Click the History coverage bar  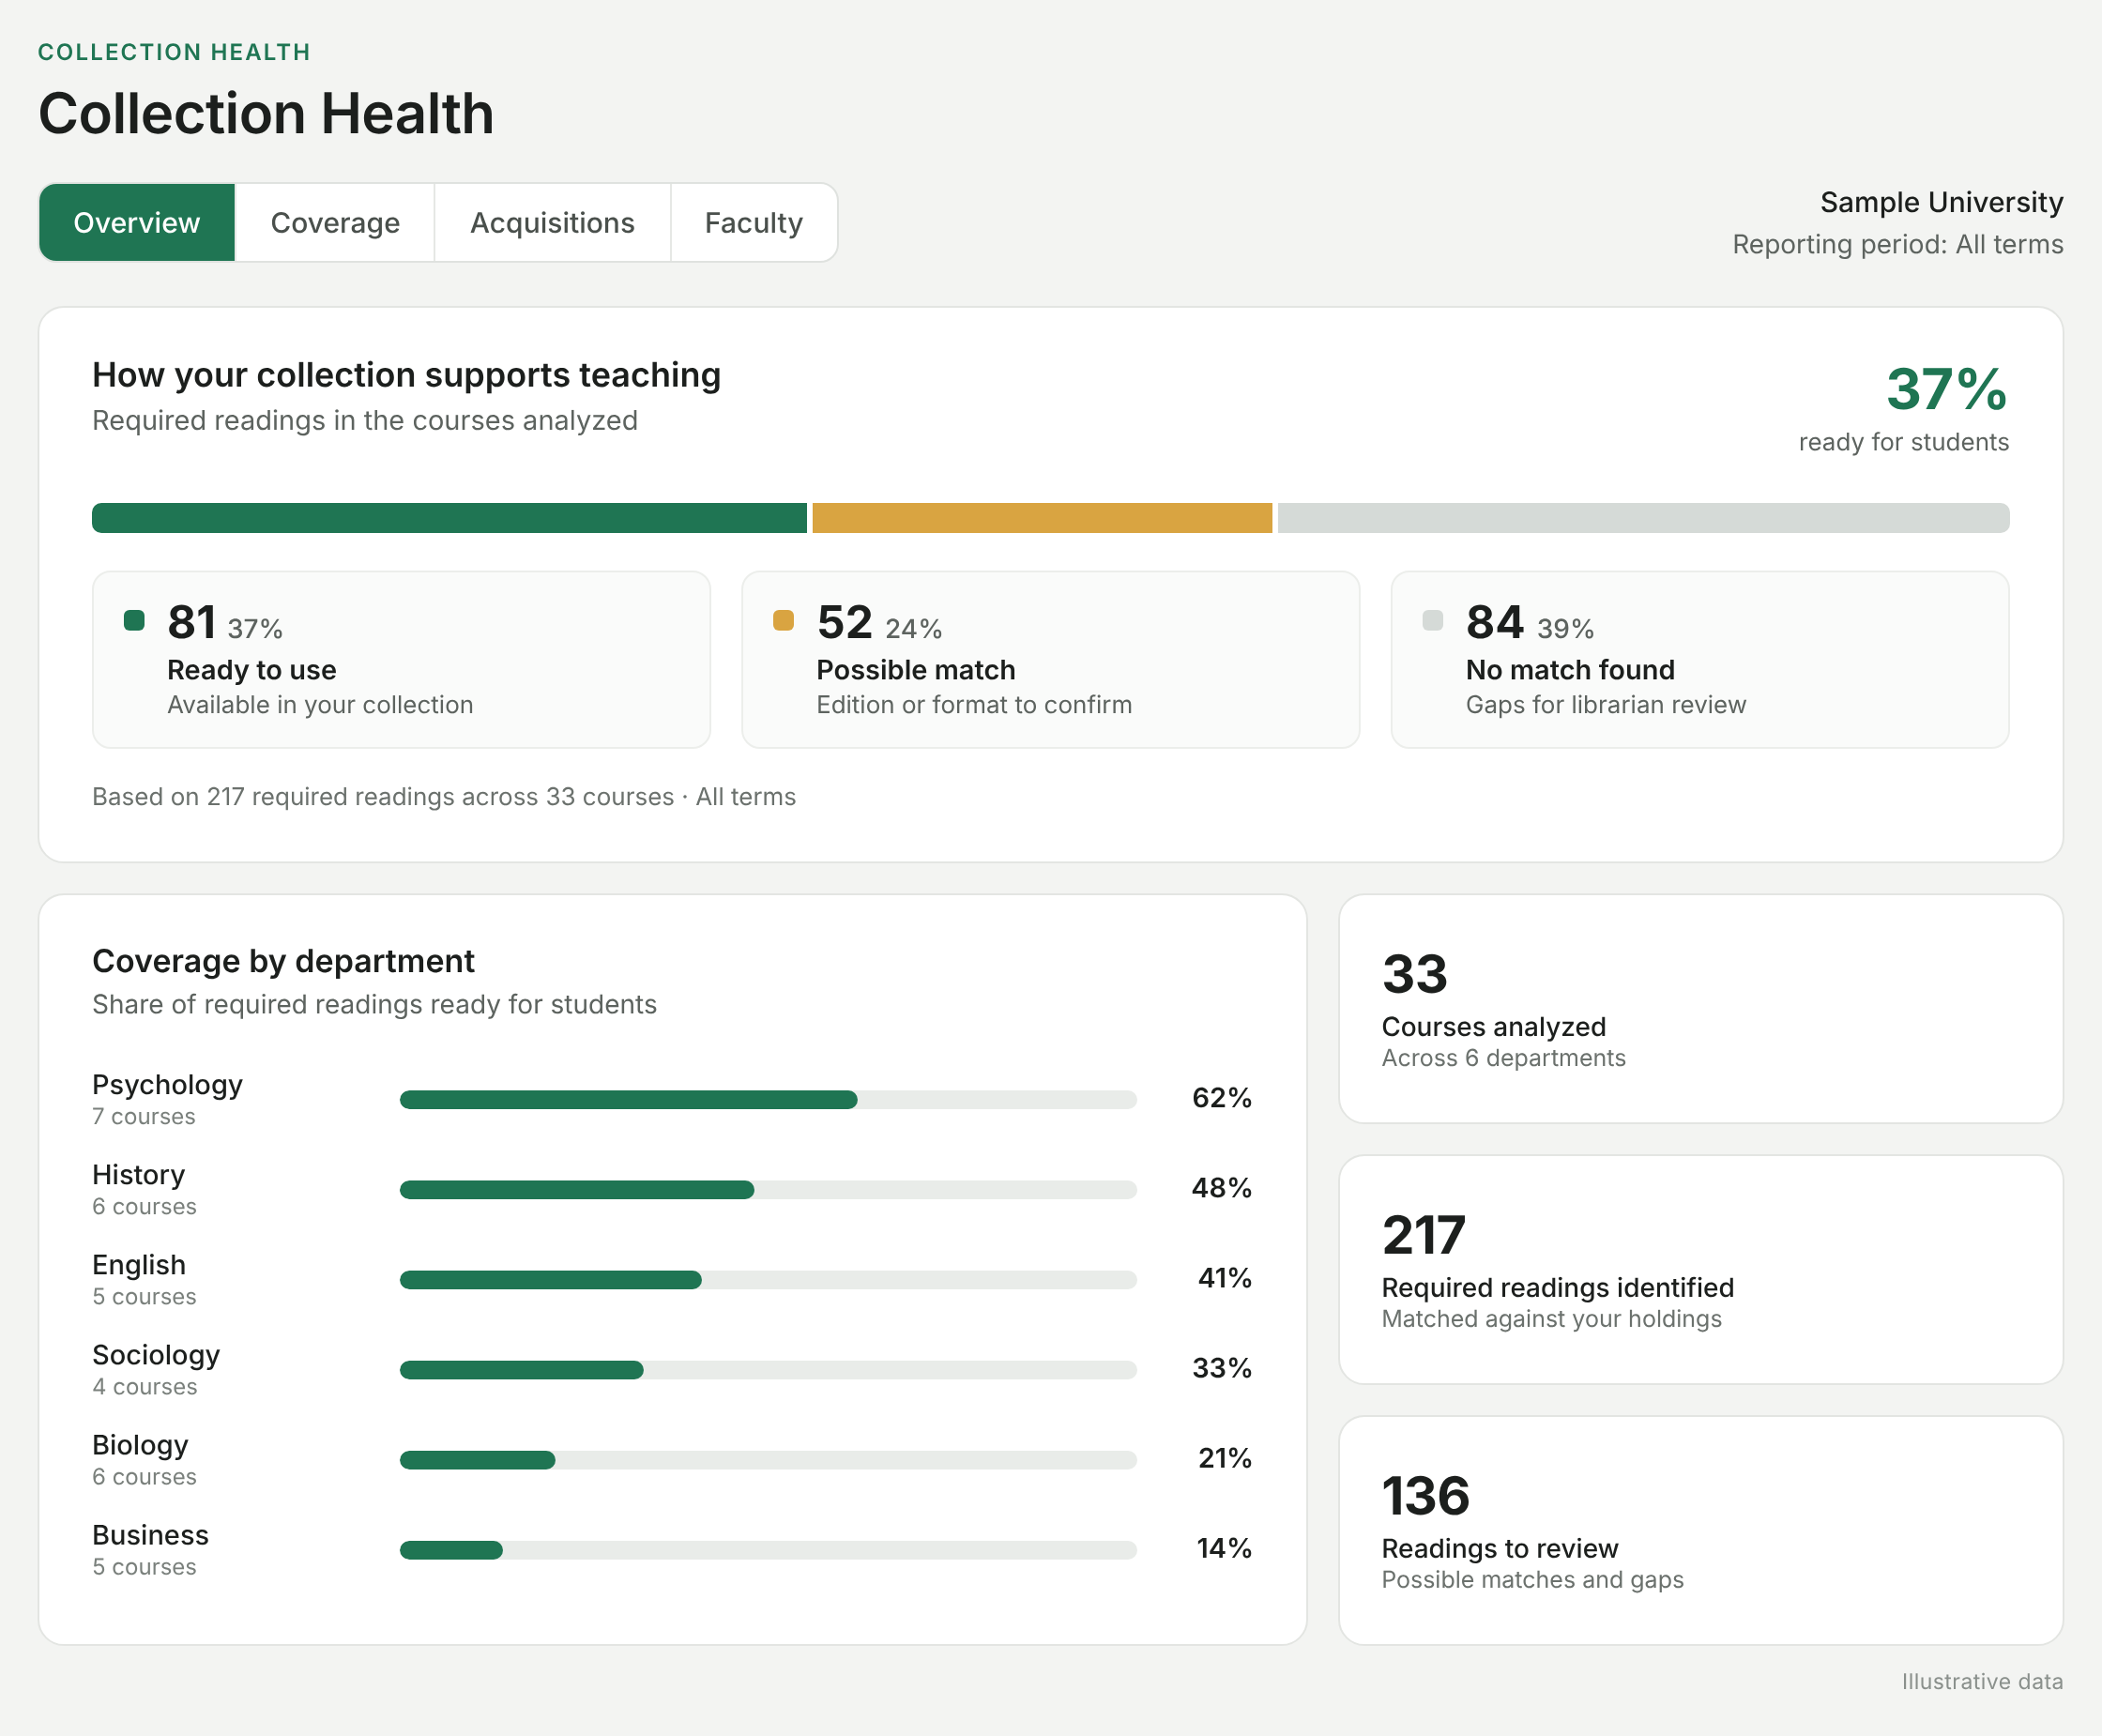click(x=768, y=1190)
